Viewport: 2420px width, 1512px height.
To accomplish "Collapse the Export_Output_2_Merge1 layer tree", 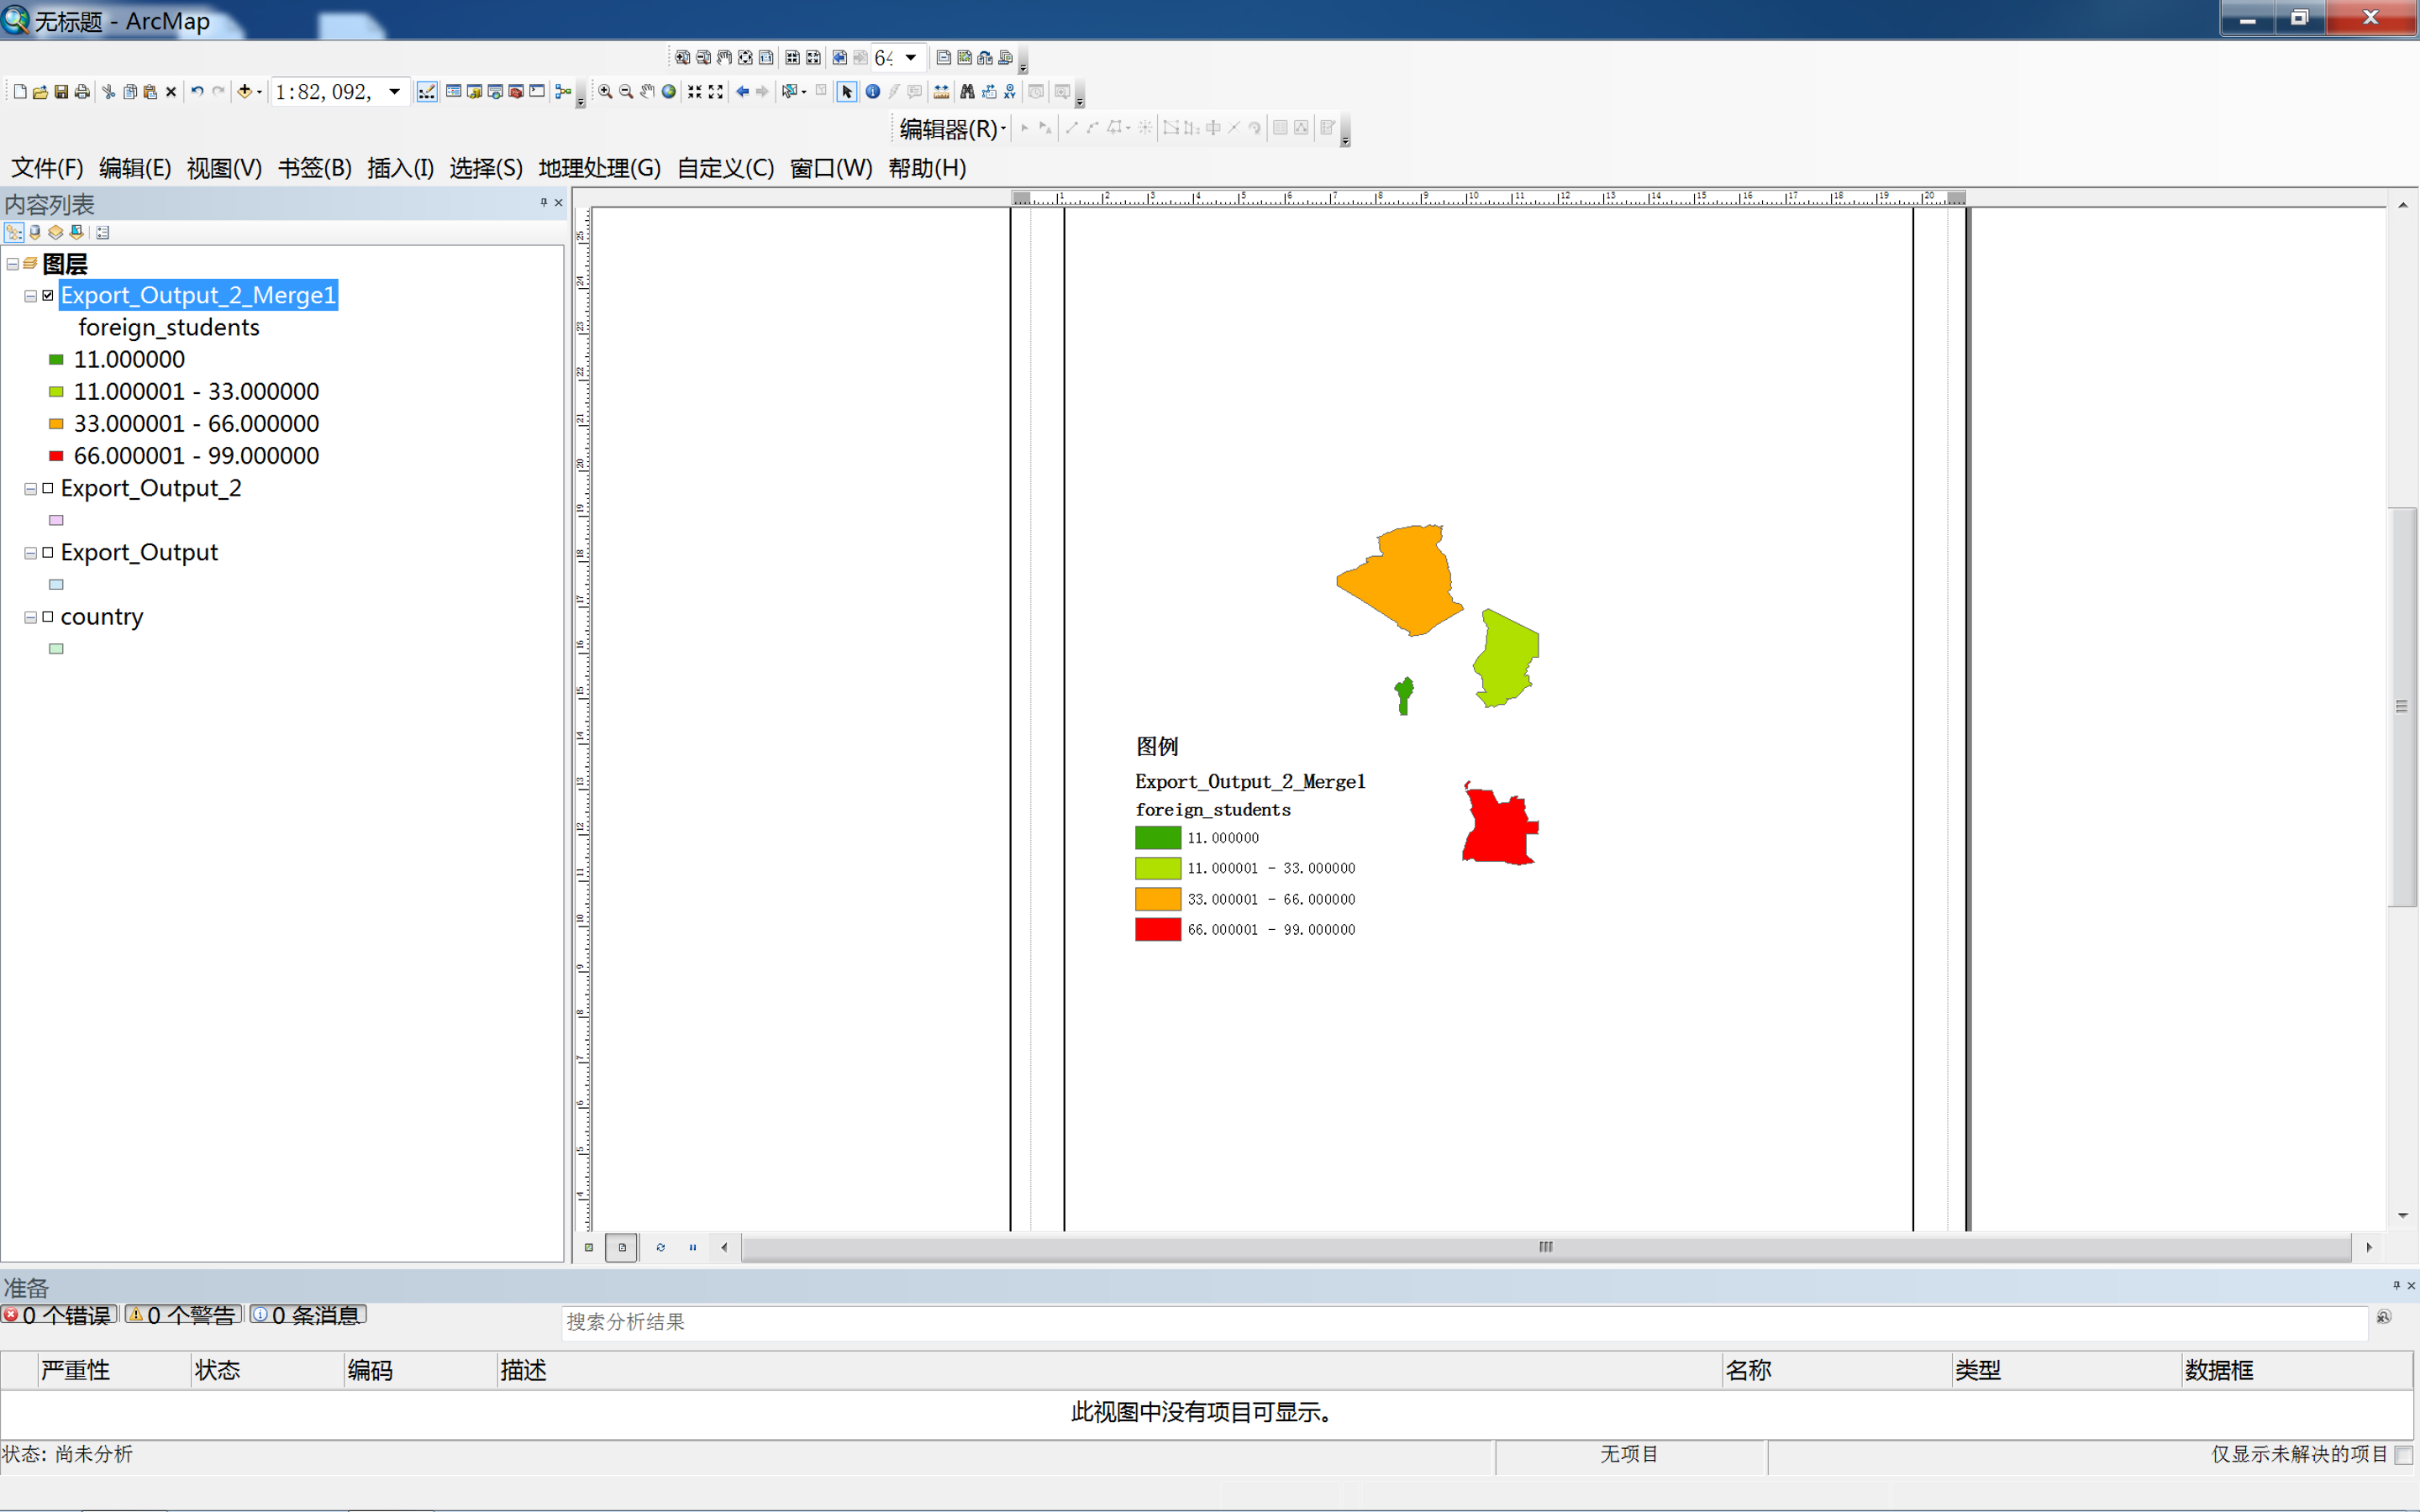I will (31, 296).
